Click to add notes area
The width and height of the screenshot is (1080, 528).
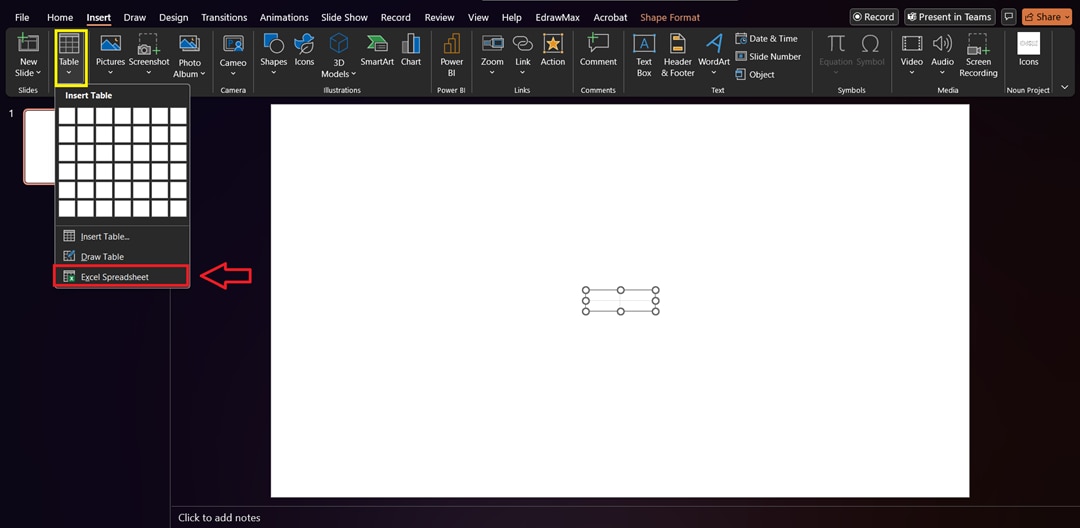coord(219,518)
